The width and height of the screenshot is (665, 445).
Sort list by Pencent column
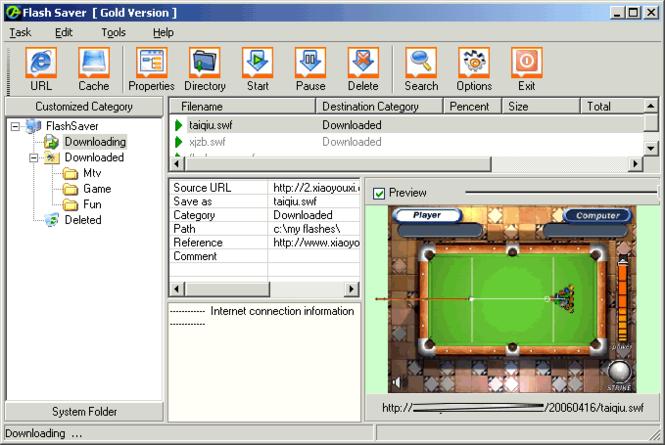click(x=472, y=106)
